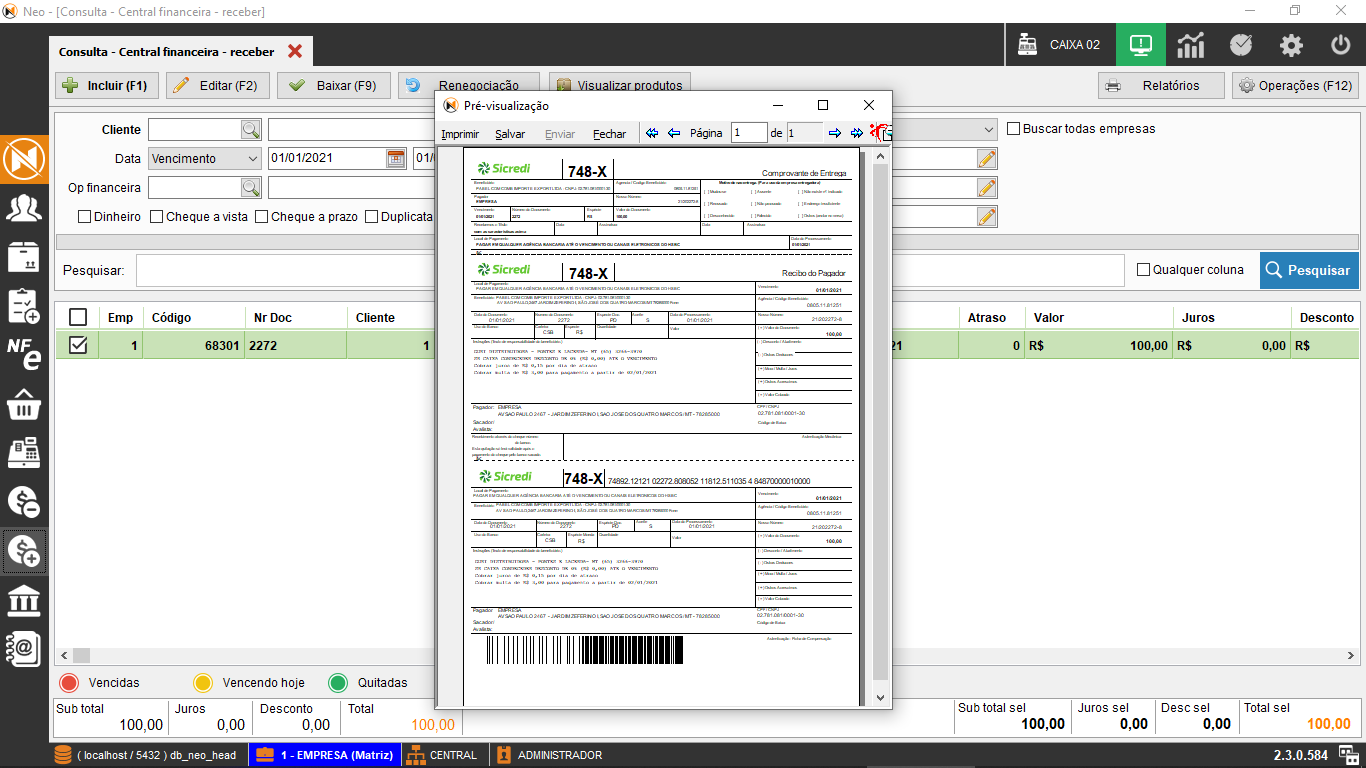The width and height of the screenshot is (1366, 768).
Task: Toggle the Cheque a vista checkbox
Action: tap(157, 216)
